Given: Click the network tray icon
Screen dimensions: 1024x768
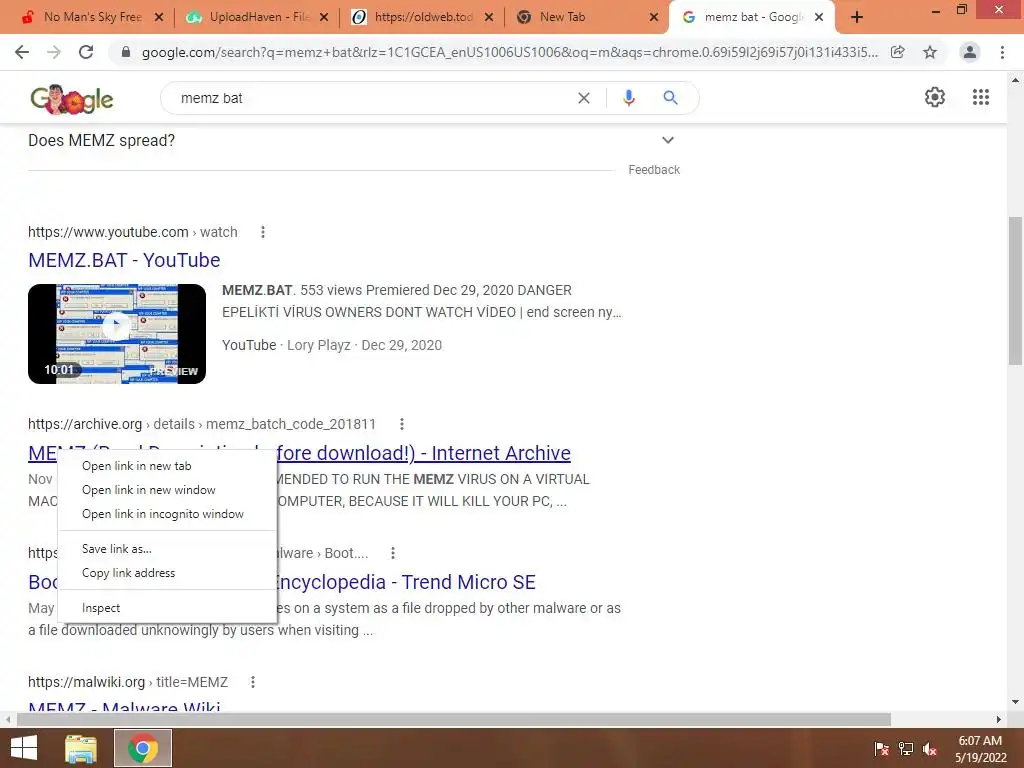Looking at the screenshot, I should click(x=906, y=749).
